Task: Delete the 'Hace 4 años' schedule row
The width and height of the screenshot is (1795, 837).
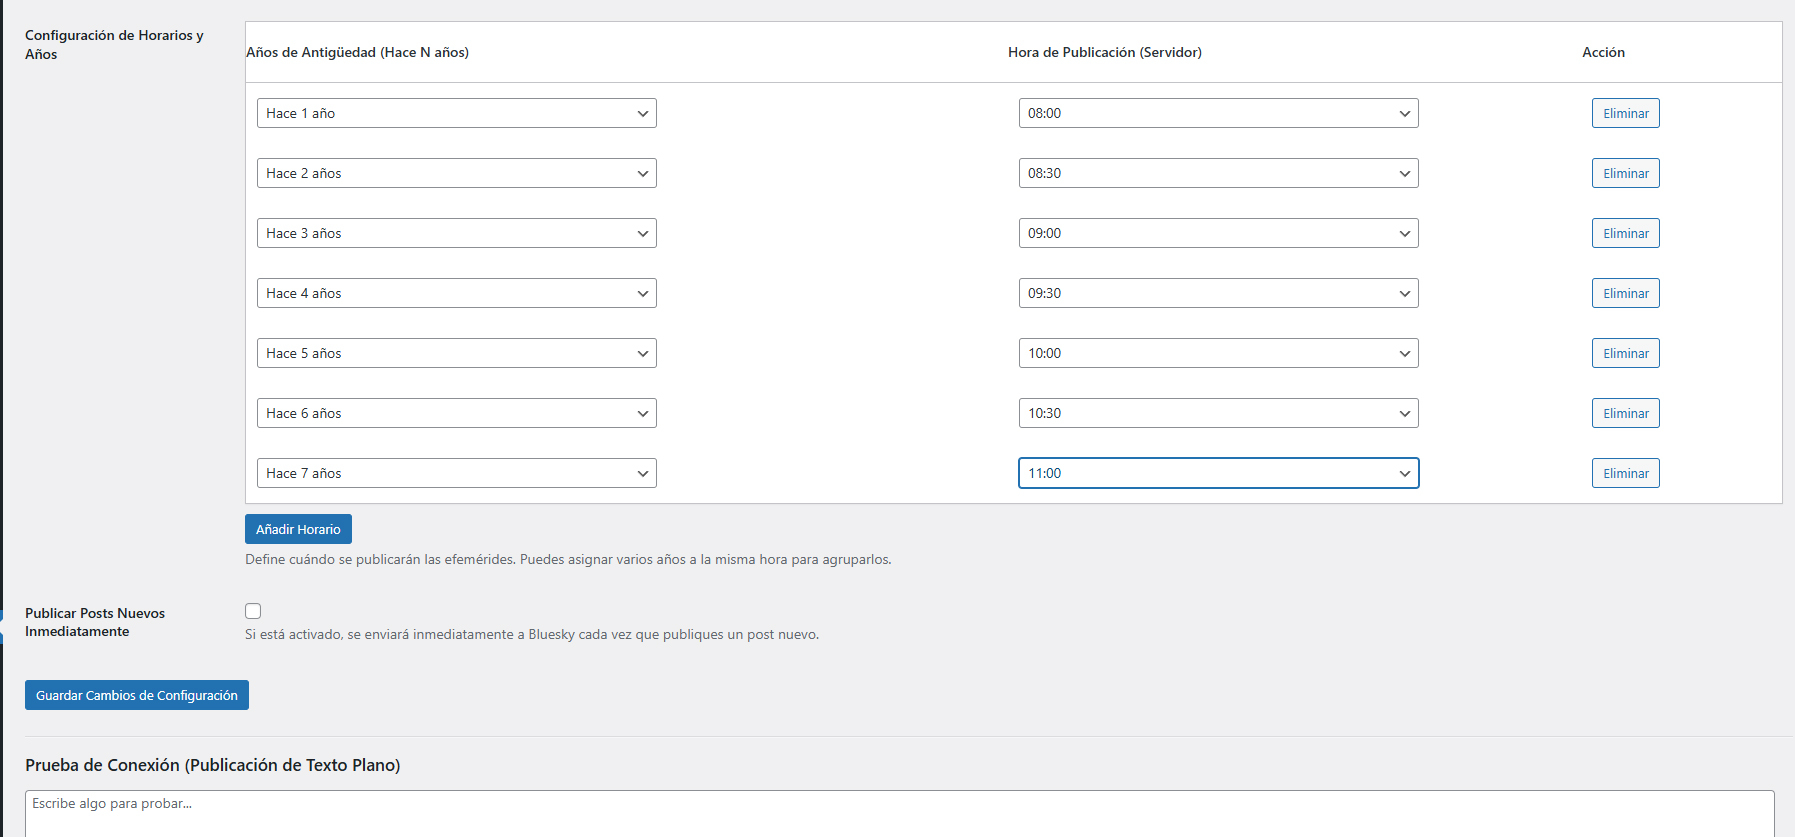Action: [1625, 293]
